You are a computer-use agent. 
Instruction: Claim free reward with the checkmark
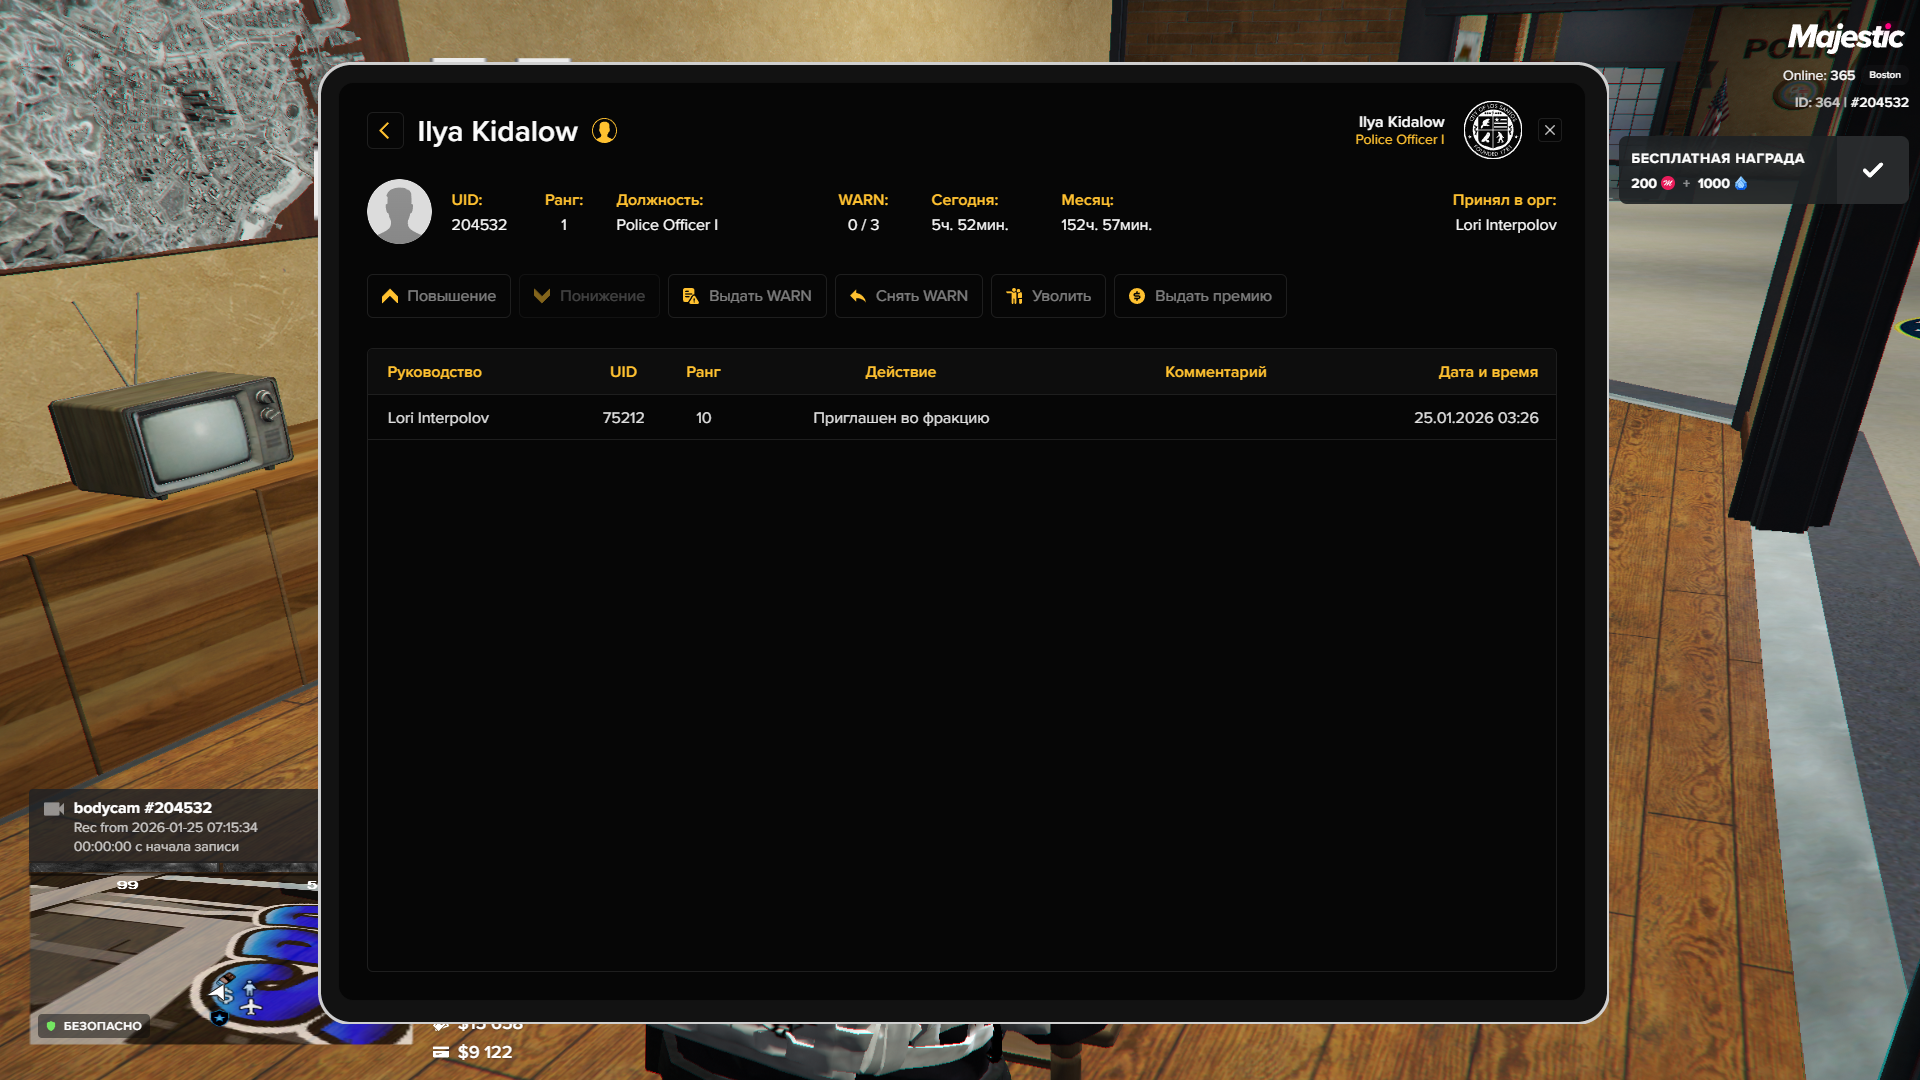pyautogui.click(x=1872, y=170)
